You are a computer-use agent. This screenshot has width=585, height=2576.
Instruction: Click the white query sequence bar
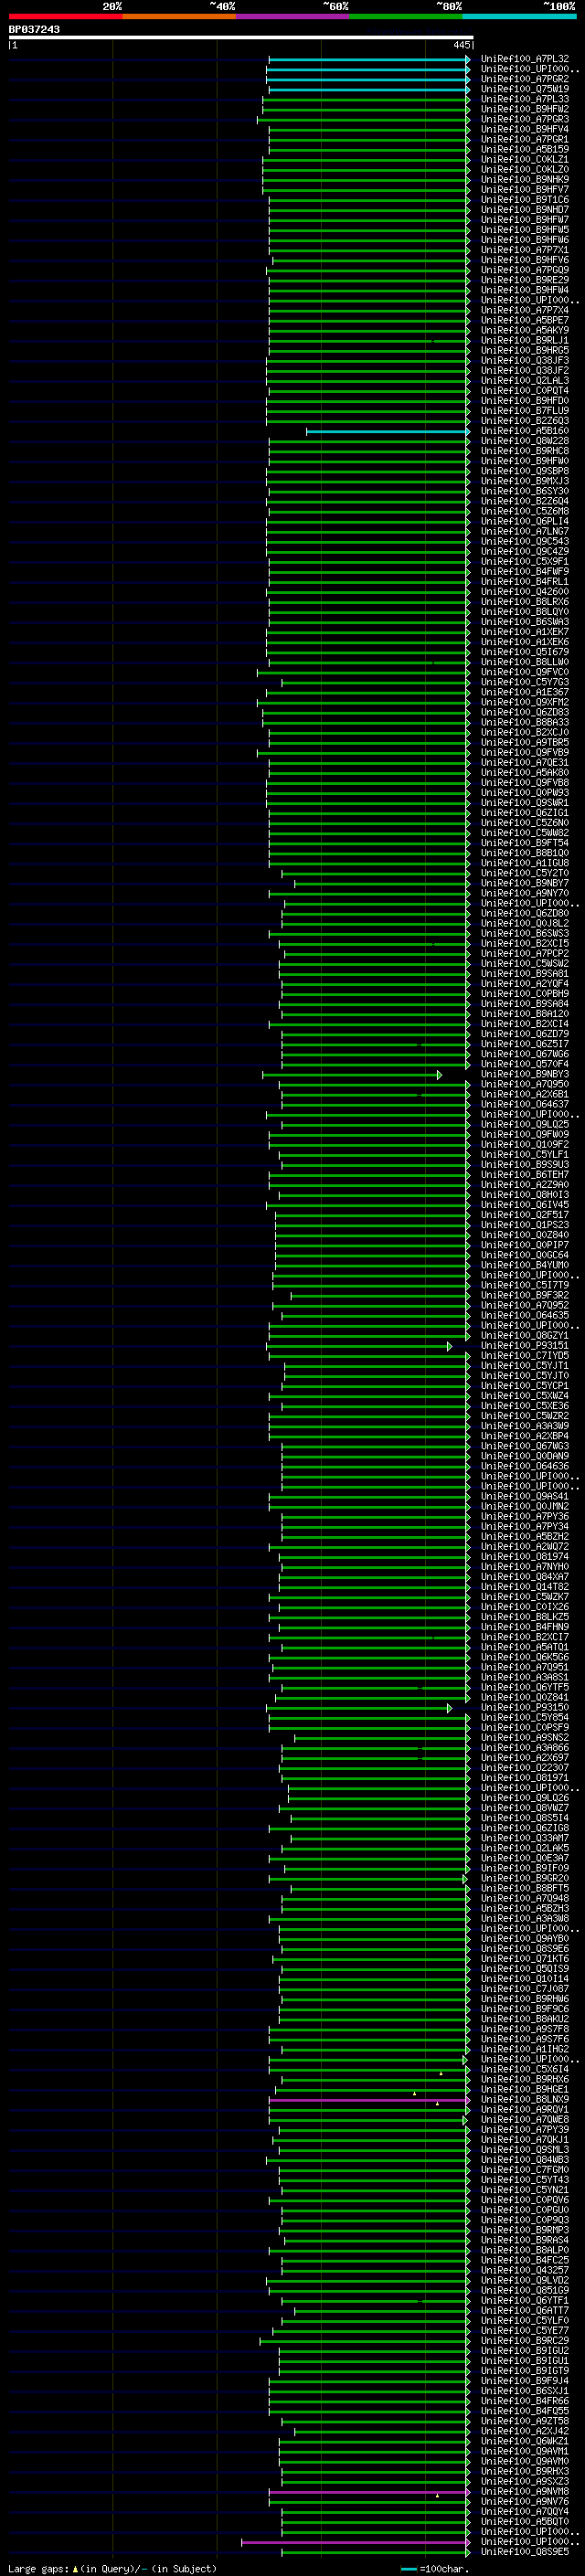(x=241, y=37)
